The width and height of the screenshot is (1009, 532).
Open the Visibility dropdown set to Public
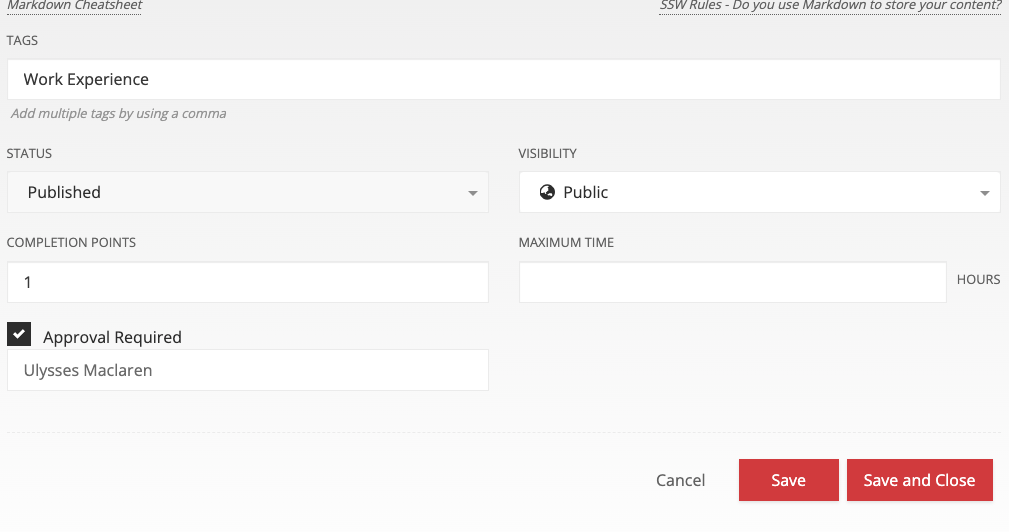[759, 192]
